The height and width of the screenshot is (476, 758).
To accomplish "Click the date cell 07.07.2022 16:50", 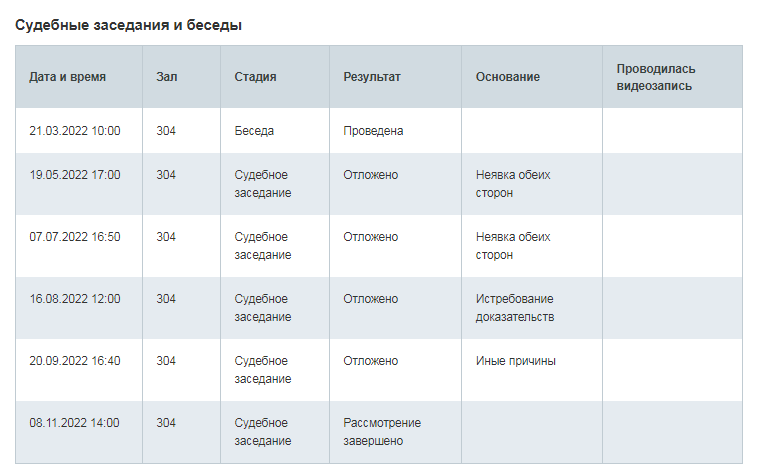I will click(75, 237).
